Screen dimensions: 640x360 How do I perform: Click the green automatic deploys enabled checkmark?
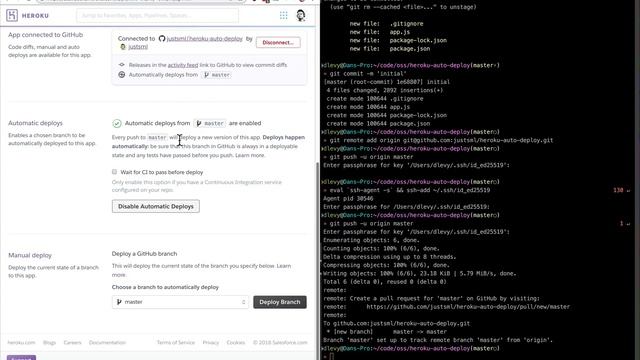(x=117, y=123)
